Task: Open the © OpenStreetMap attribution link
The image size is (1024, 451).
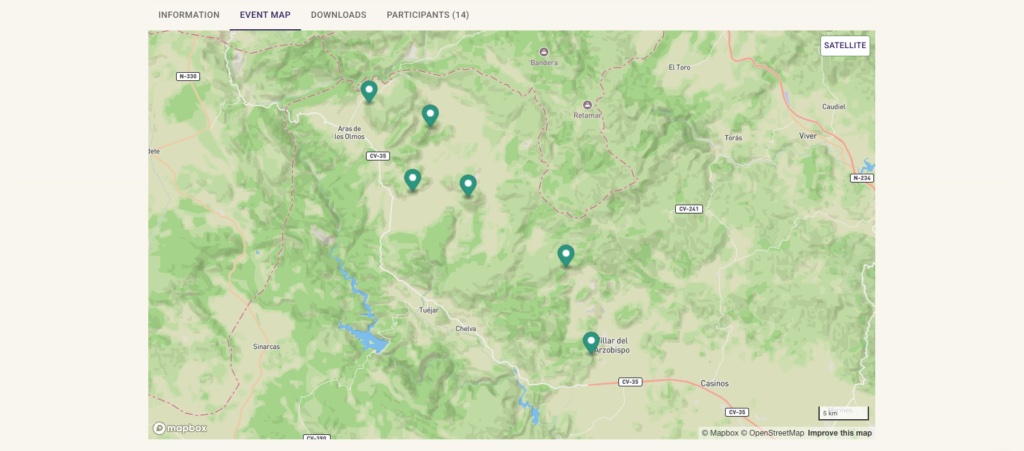Action: pos(773,433)
